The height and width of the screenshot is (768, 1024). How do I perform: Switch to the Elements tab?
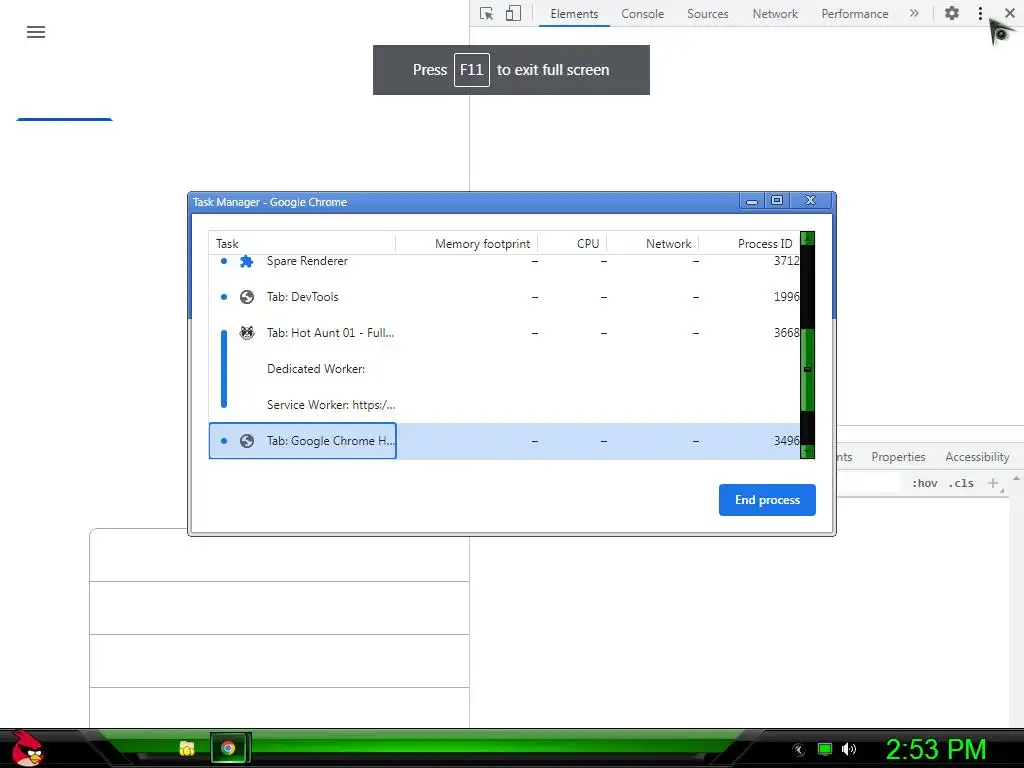pos(574,14)
